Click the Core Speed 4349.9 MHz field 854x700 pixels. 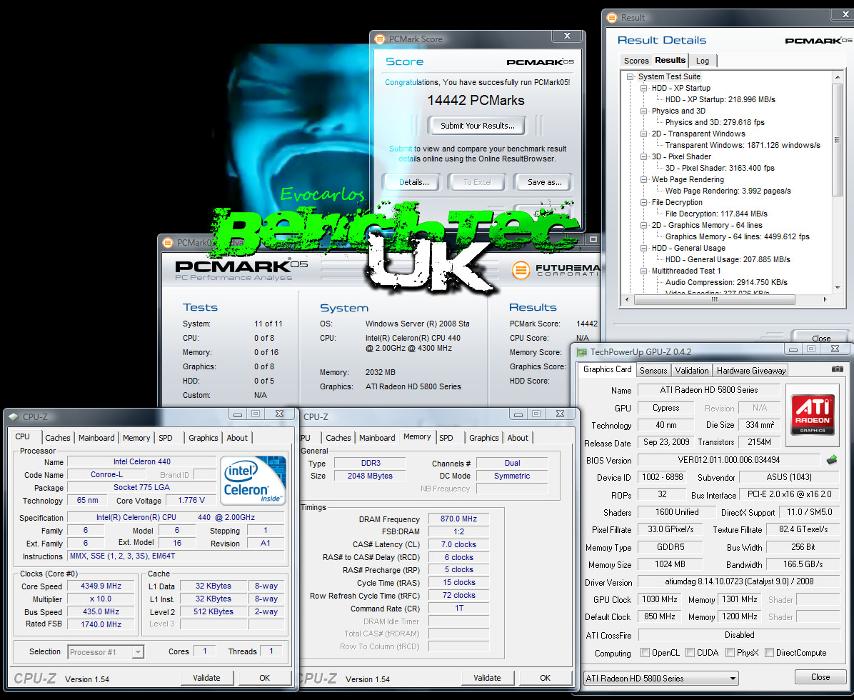tap(101, 586)
